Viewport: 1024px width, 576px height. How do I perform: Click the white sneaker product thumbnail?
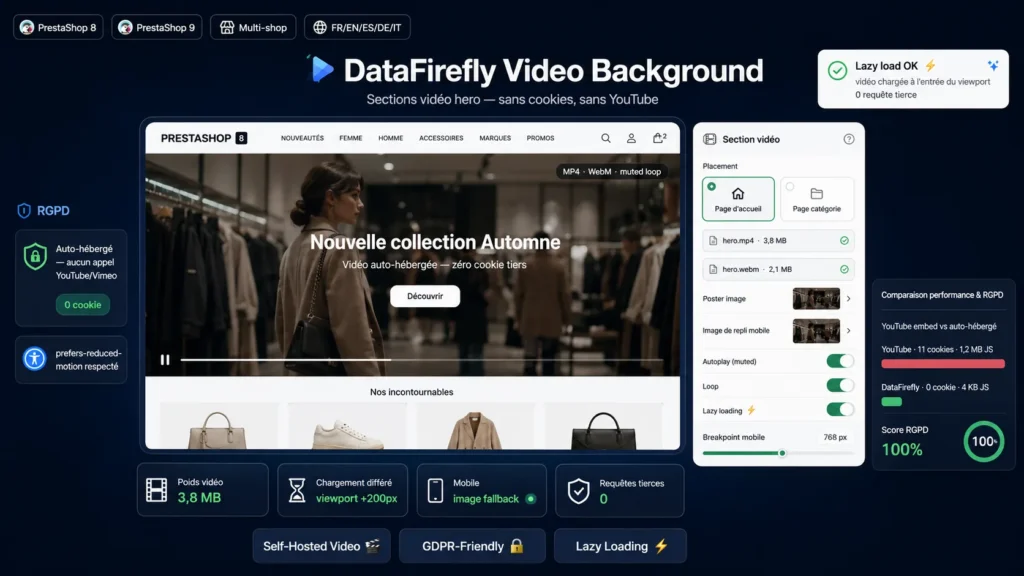pos(347,428)
